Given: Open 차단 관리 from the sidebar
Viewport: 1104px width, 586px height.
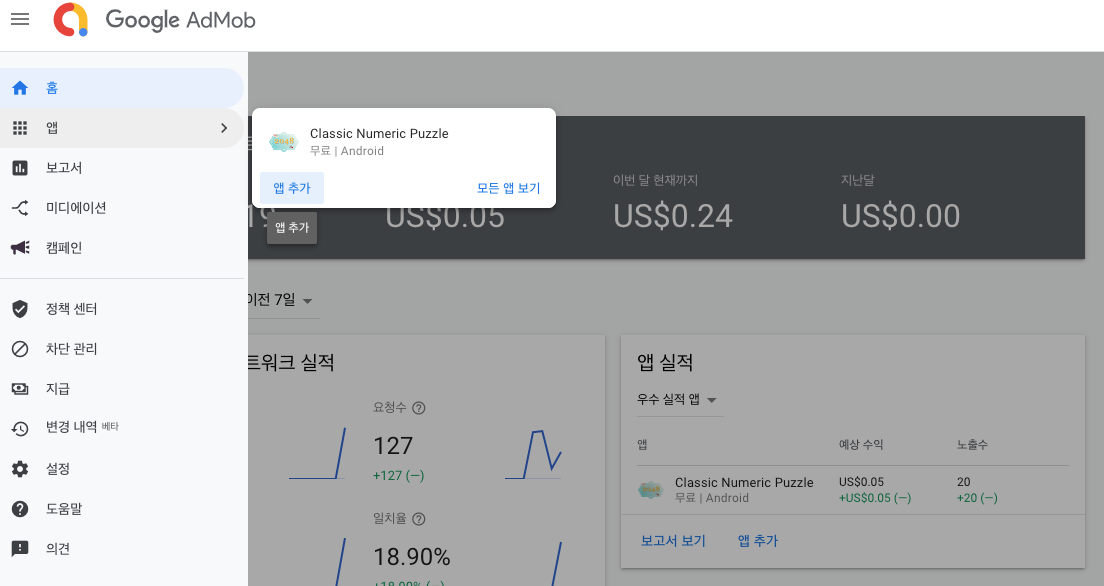Looking at the screenshot, I should click(122, 349).
